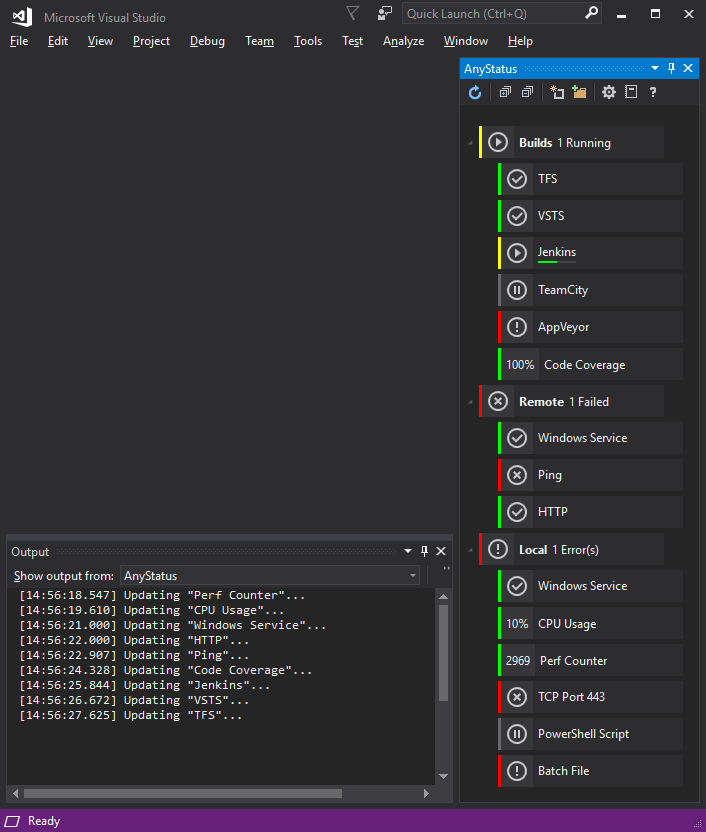Viewport: 706px width, 832px height.
Task: Click the TeamCity paused icon
Action: 517,290
